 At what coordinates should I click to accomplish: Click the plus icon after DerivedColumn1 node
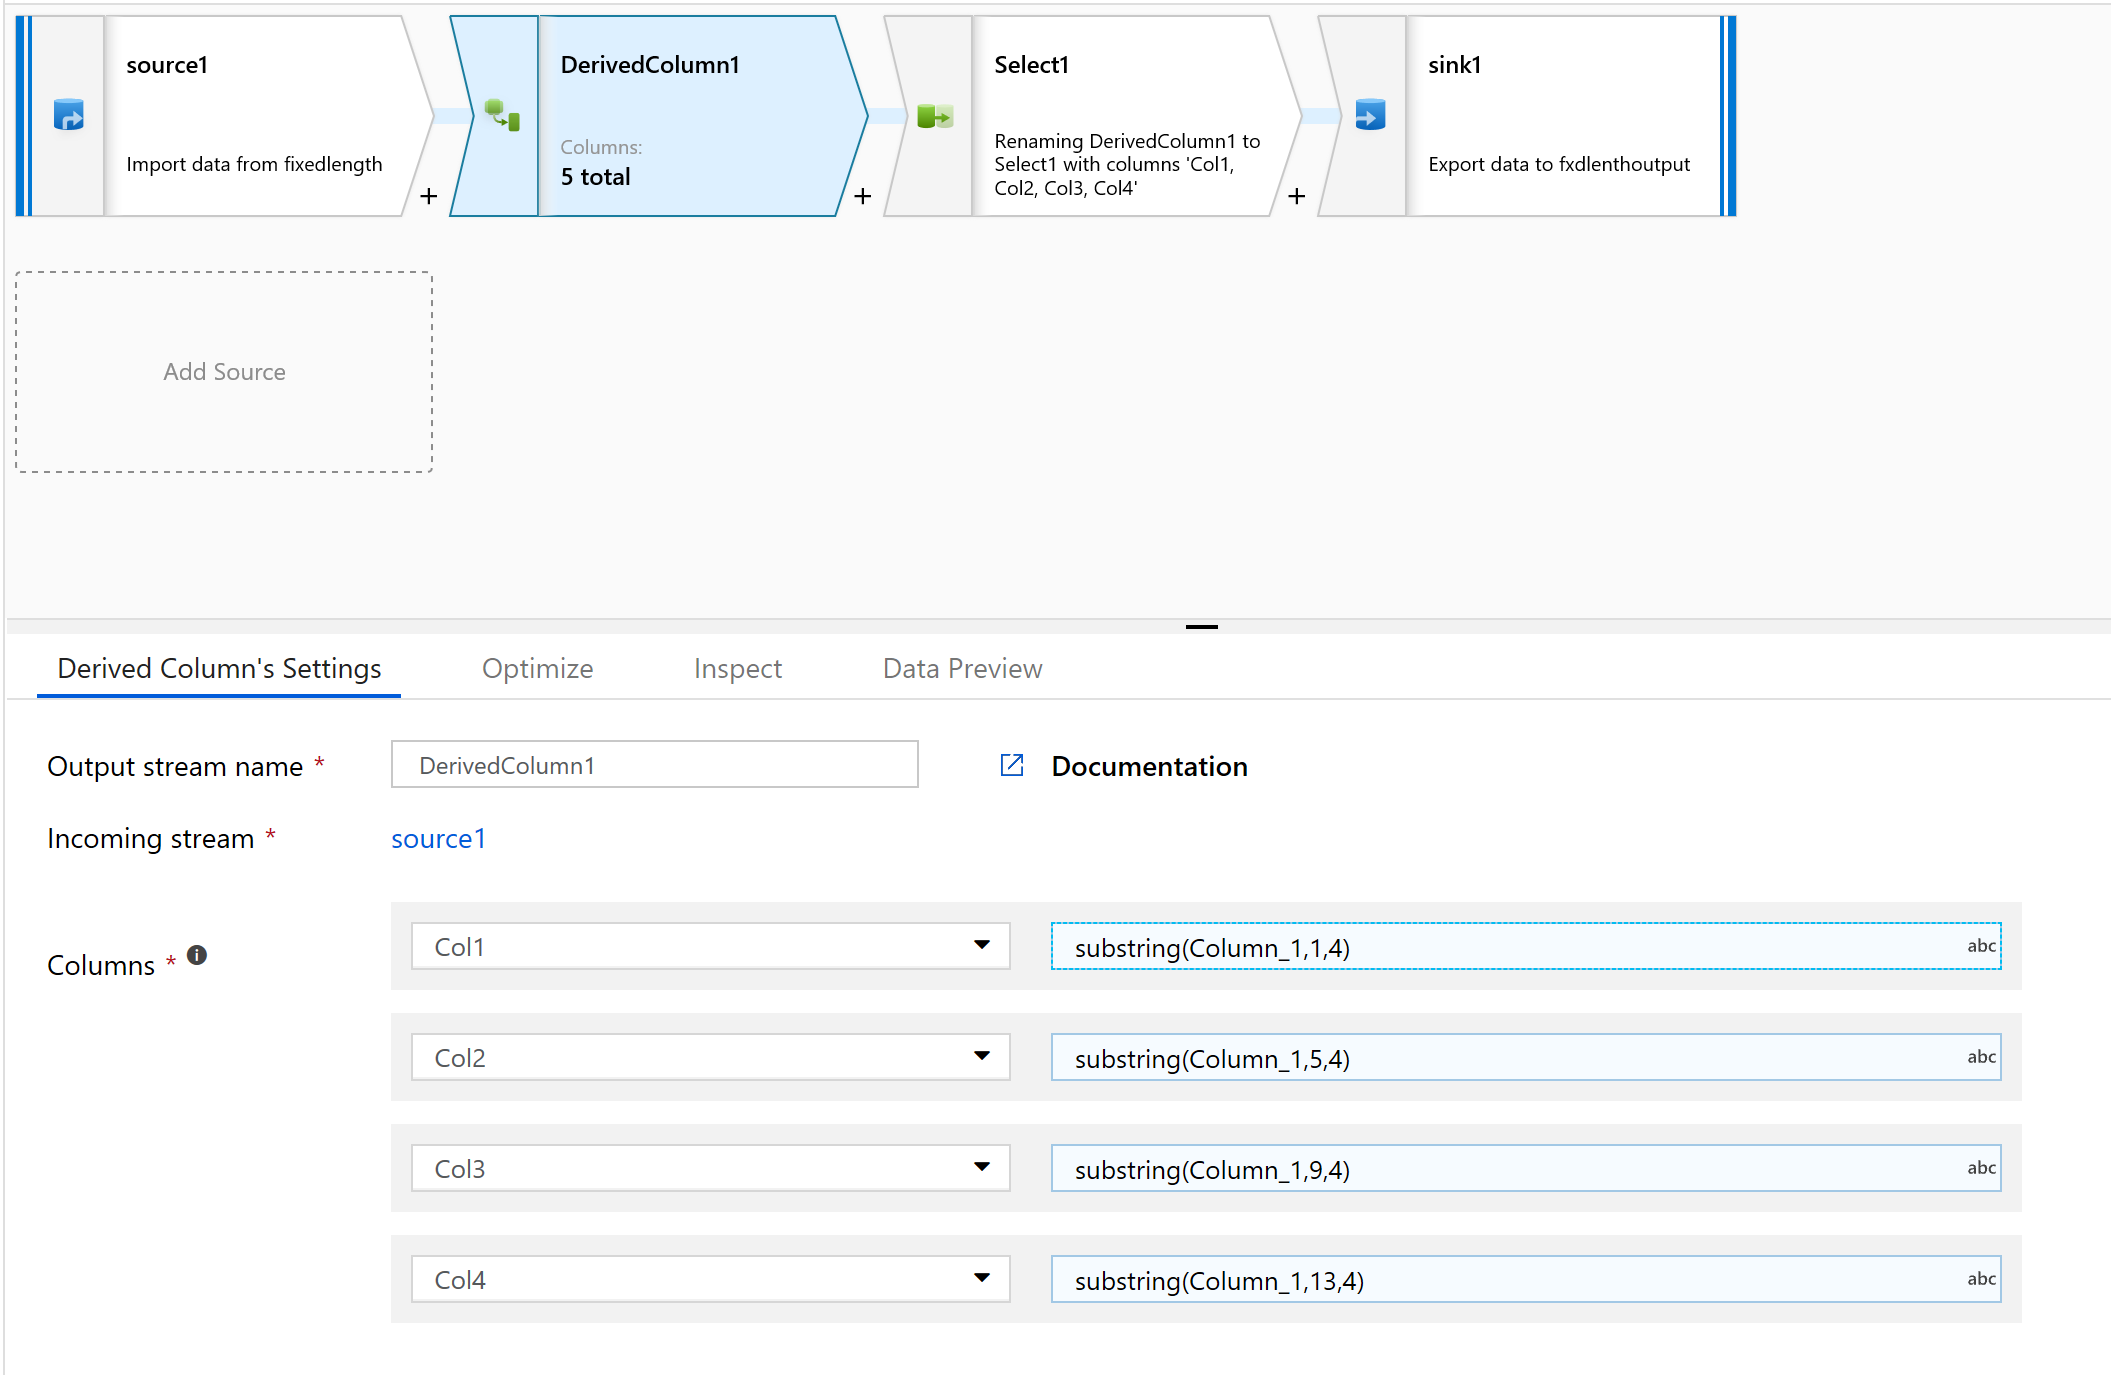click(863, 196)
